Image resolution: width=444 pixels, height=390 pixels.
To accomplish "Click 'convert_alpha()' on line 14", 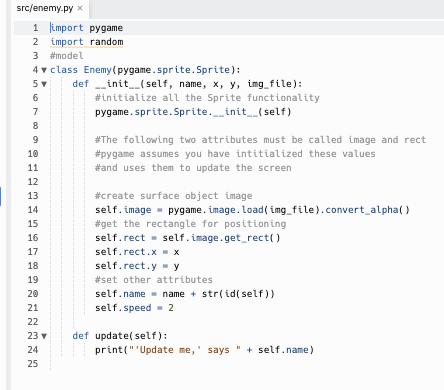I will click(x=367, y=210).
